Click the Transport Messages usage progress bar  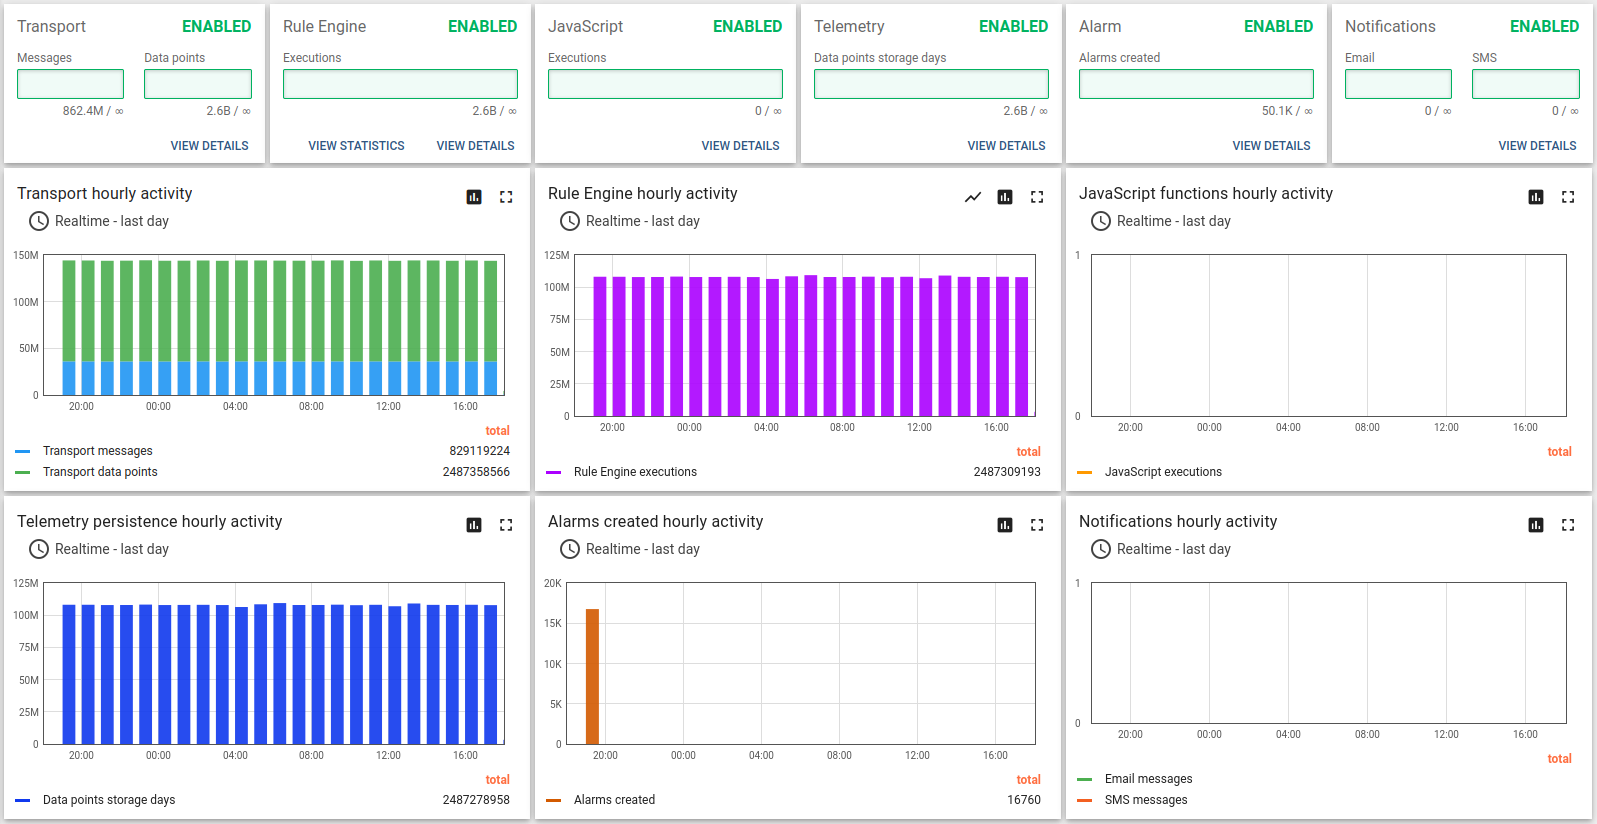[x=70, y=84]
